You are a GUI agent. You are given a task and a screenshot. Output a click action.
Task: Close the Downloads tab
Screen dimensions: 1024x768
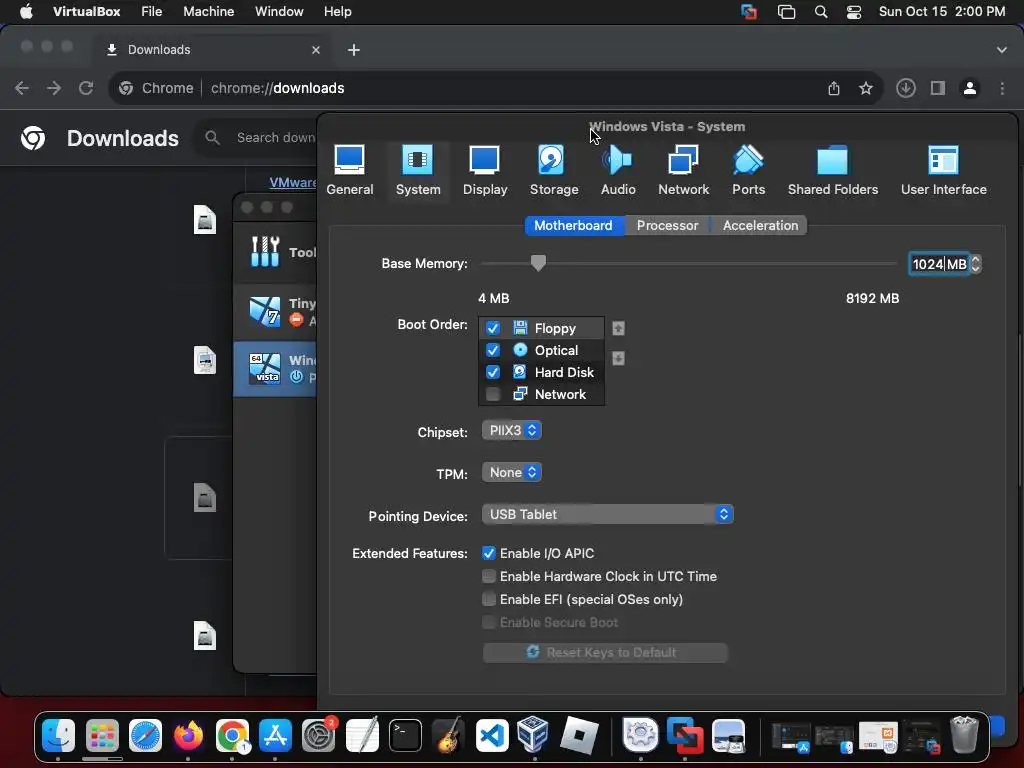point(316,50)
